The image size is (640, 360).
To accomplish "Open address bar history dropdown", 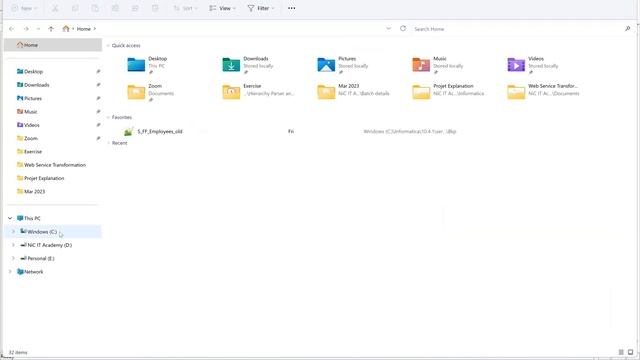I will click(x=388, y=29).
